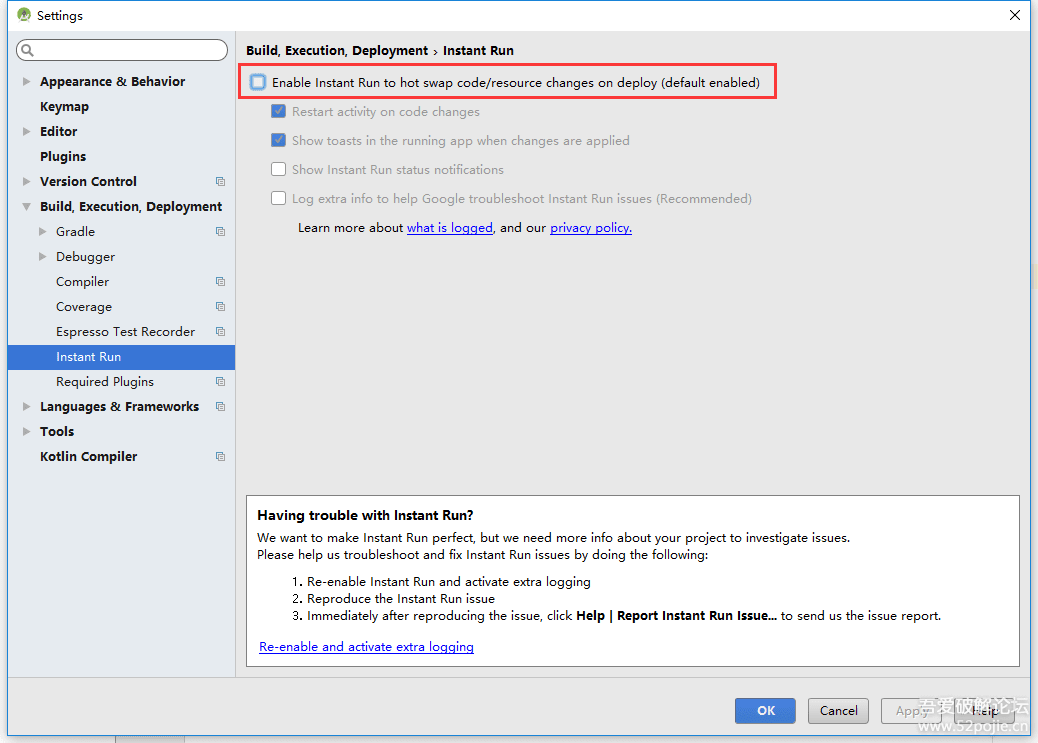
Task: Close the Settings dialog window
Action: click(1014, 15)
